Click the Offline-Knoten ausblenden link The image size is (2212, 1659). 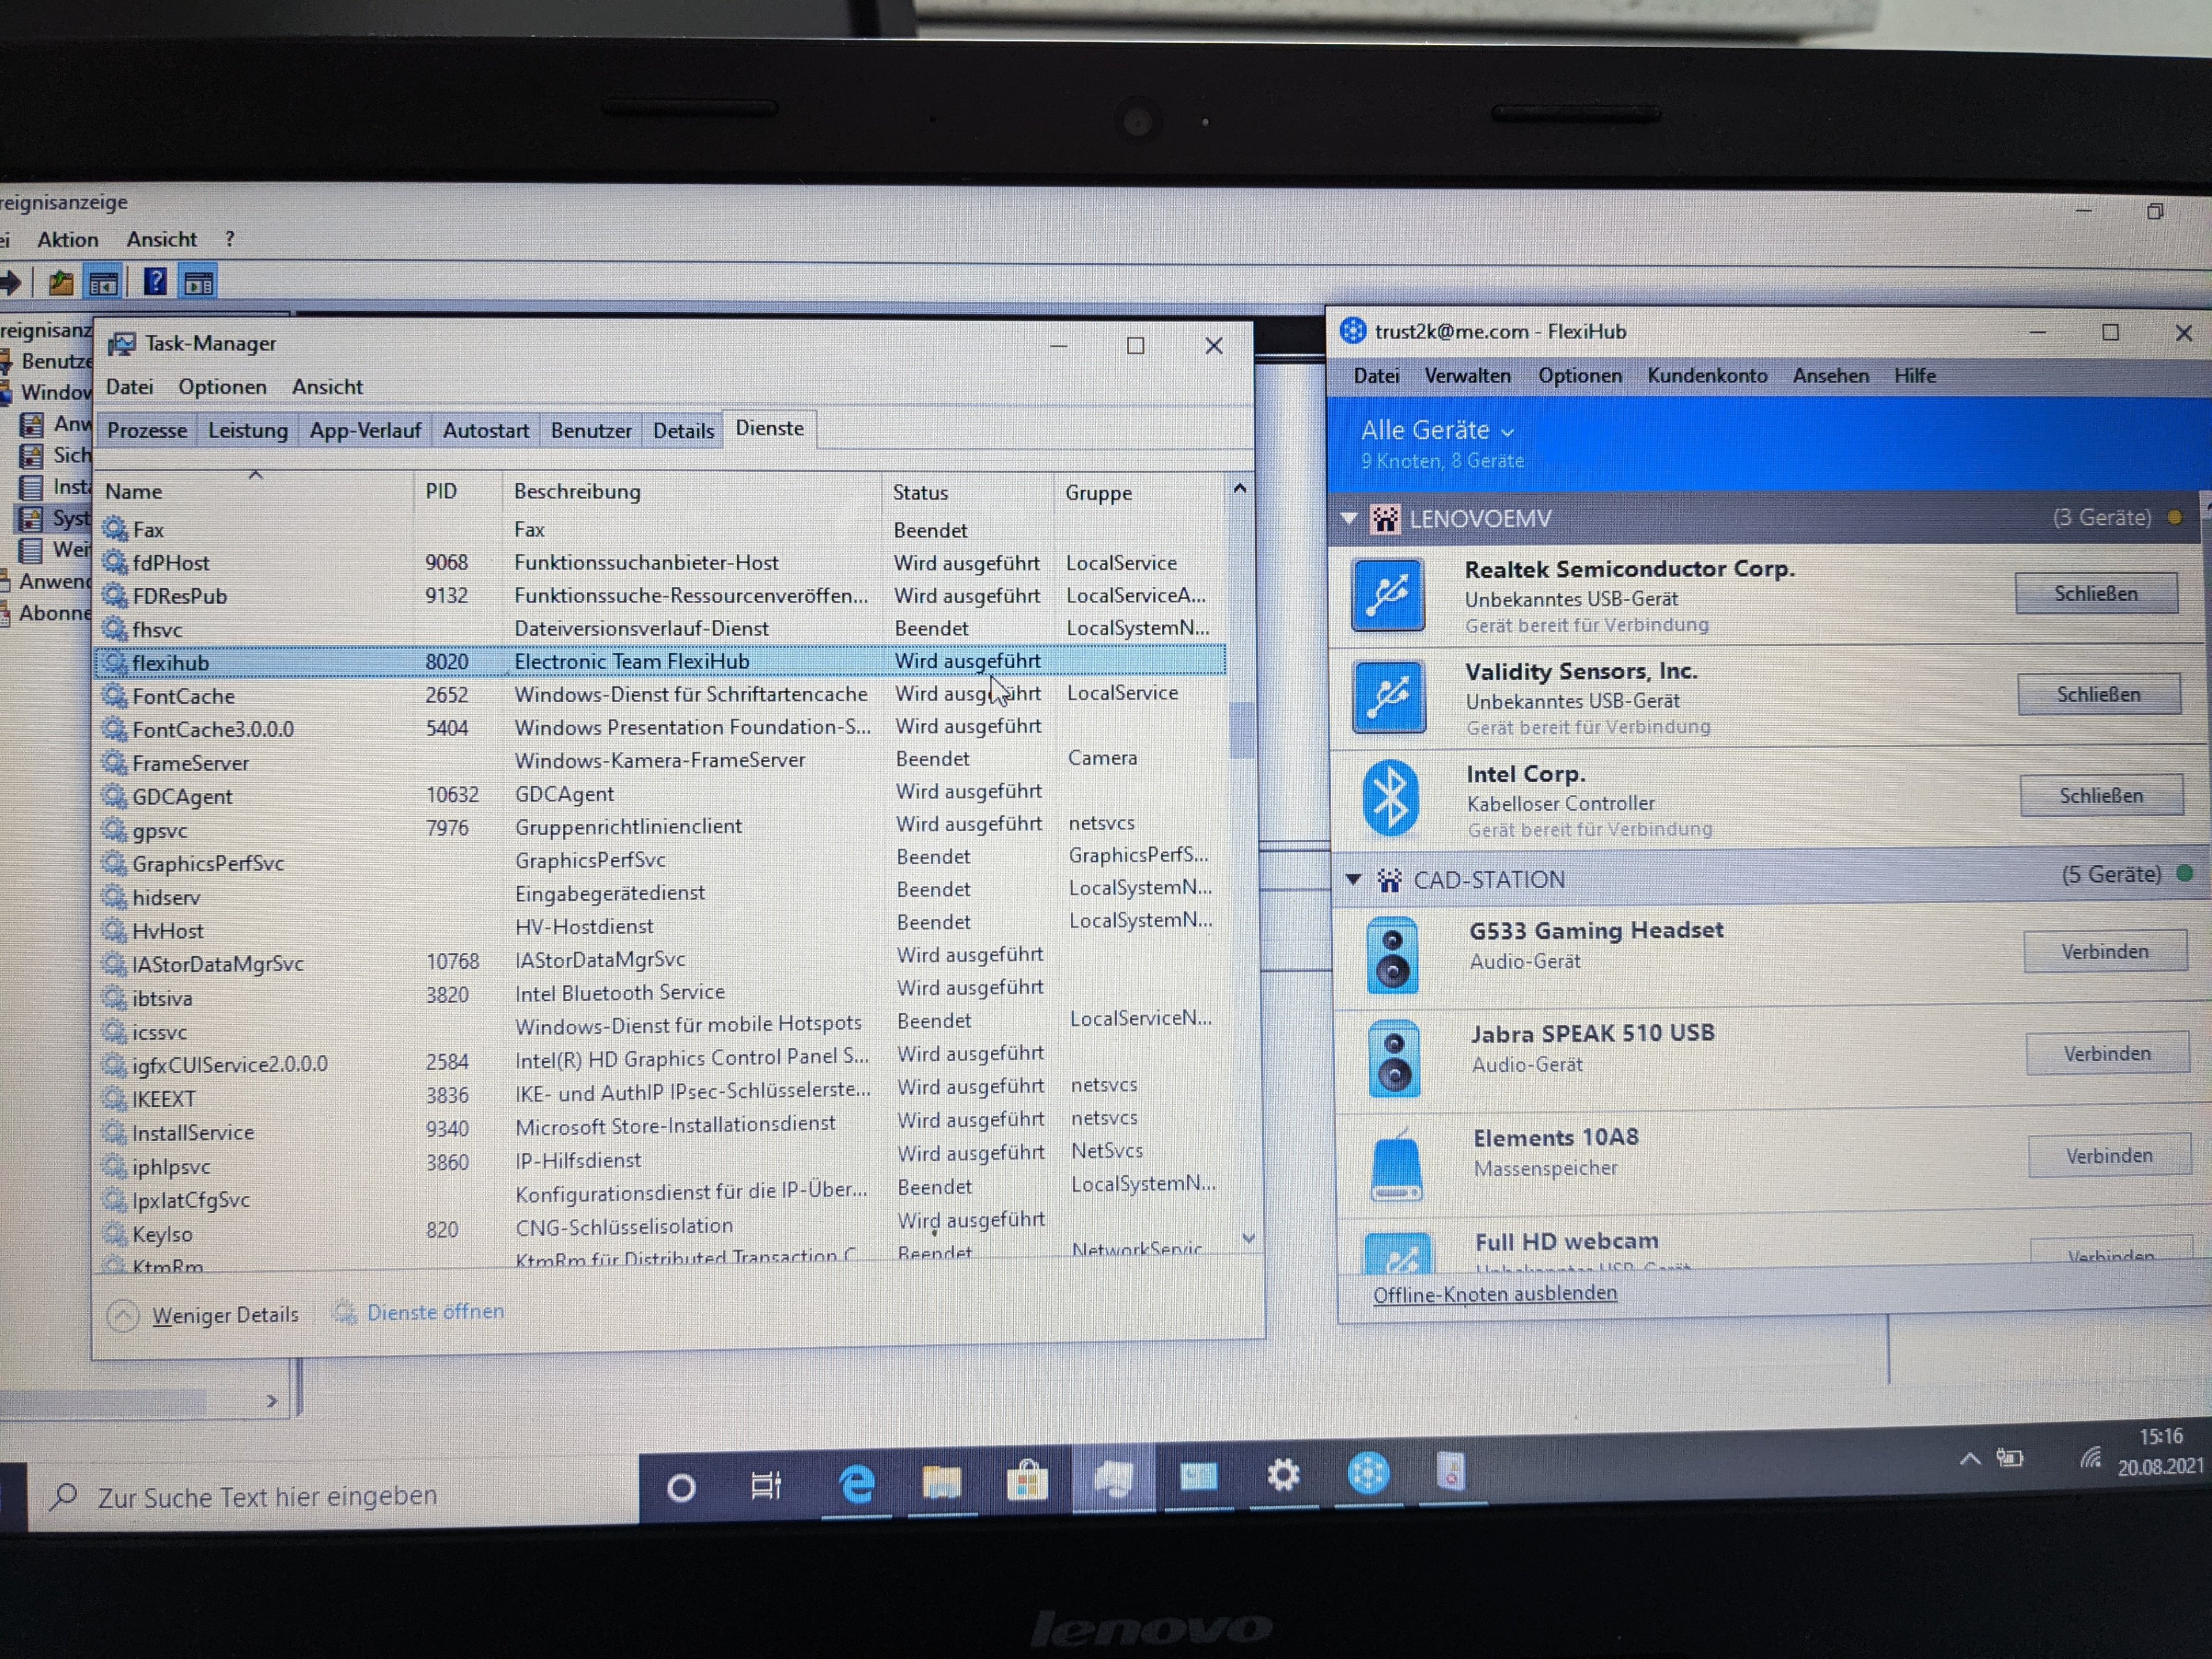click(x=1494, y=1293)
